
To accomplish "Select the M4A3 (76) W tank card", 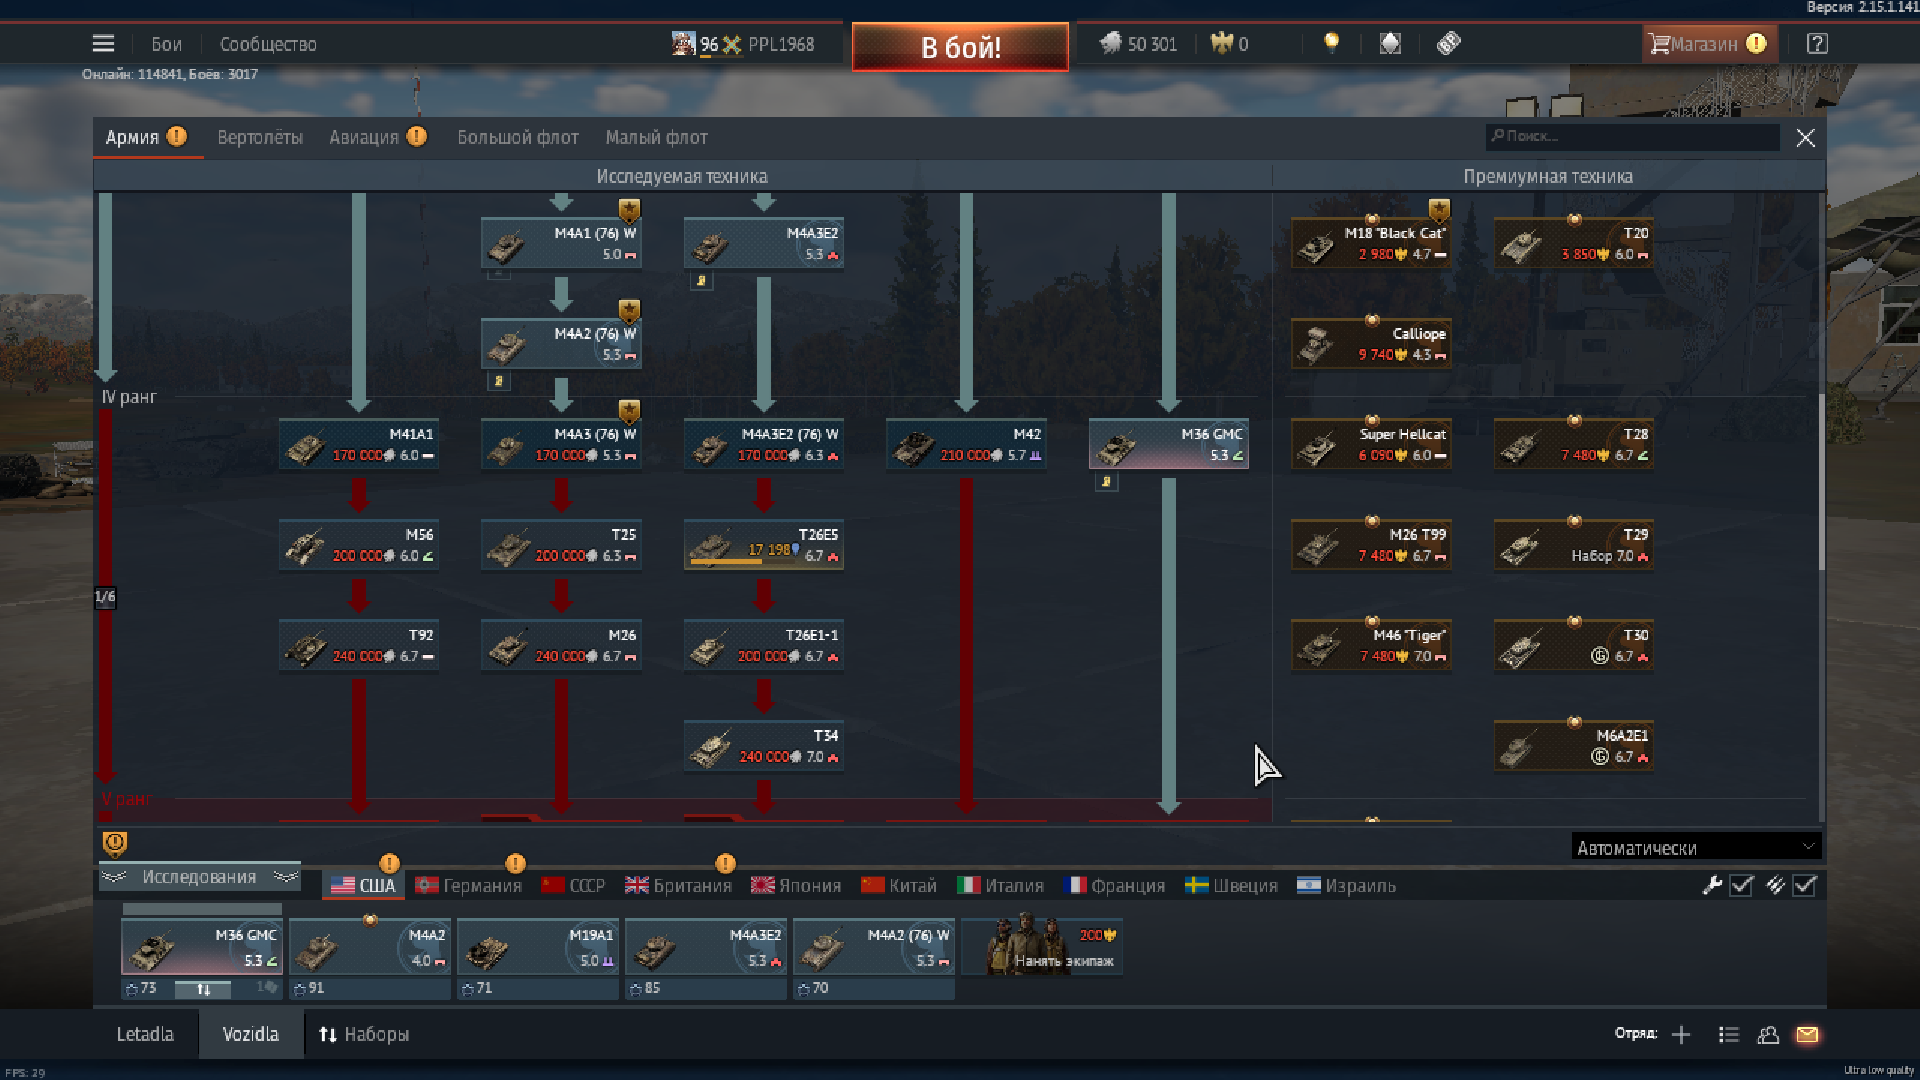I will click(x=561, y=444).
